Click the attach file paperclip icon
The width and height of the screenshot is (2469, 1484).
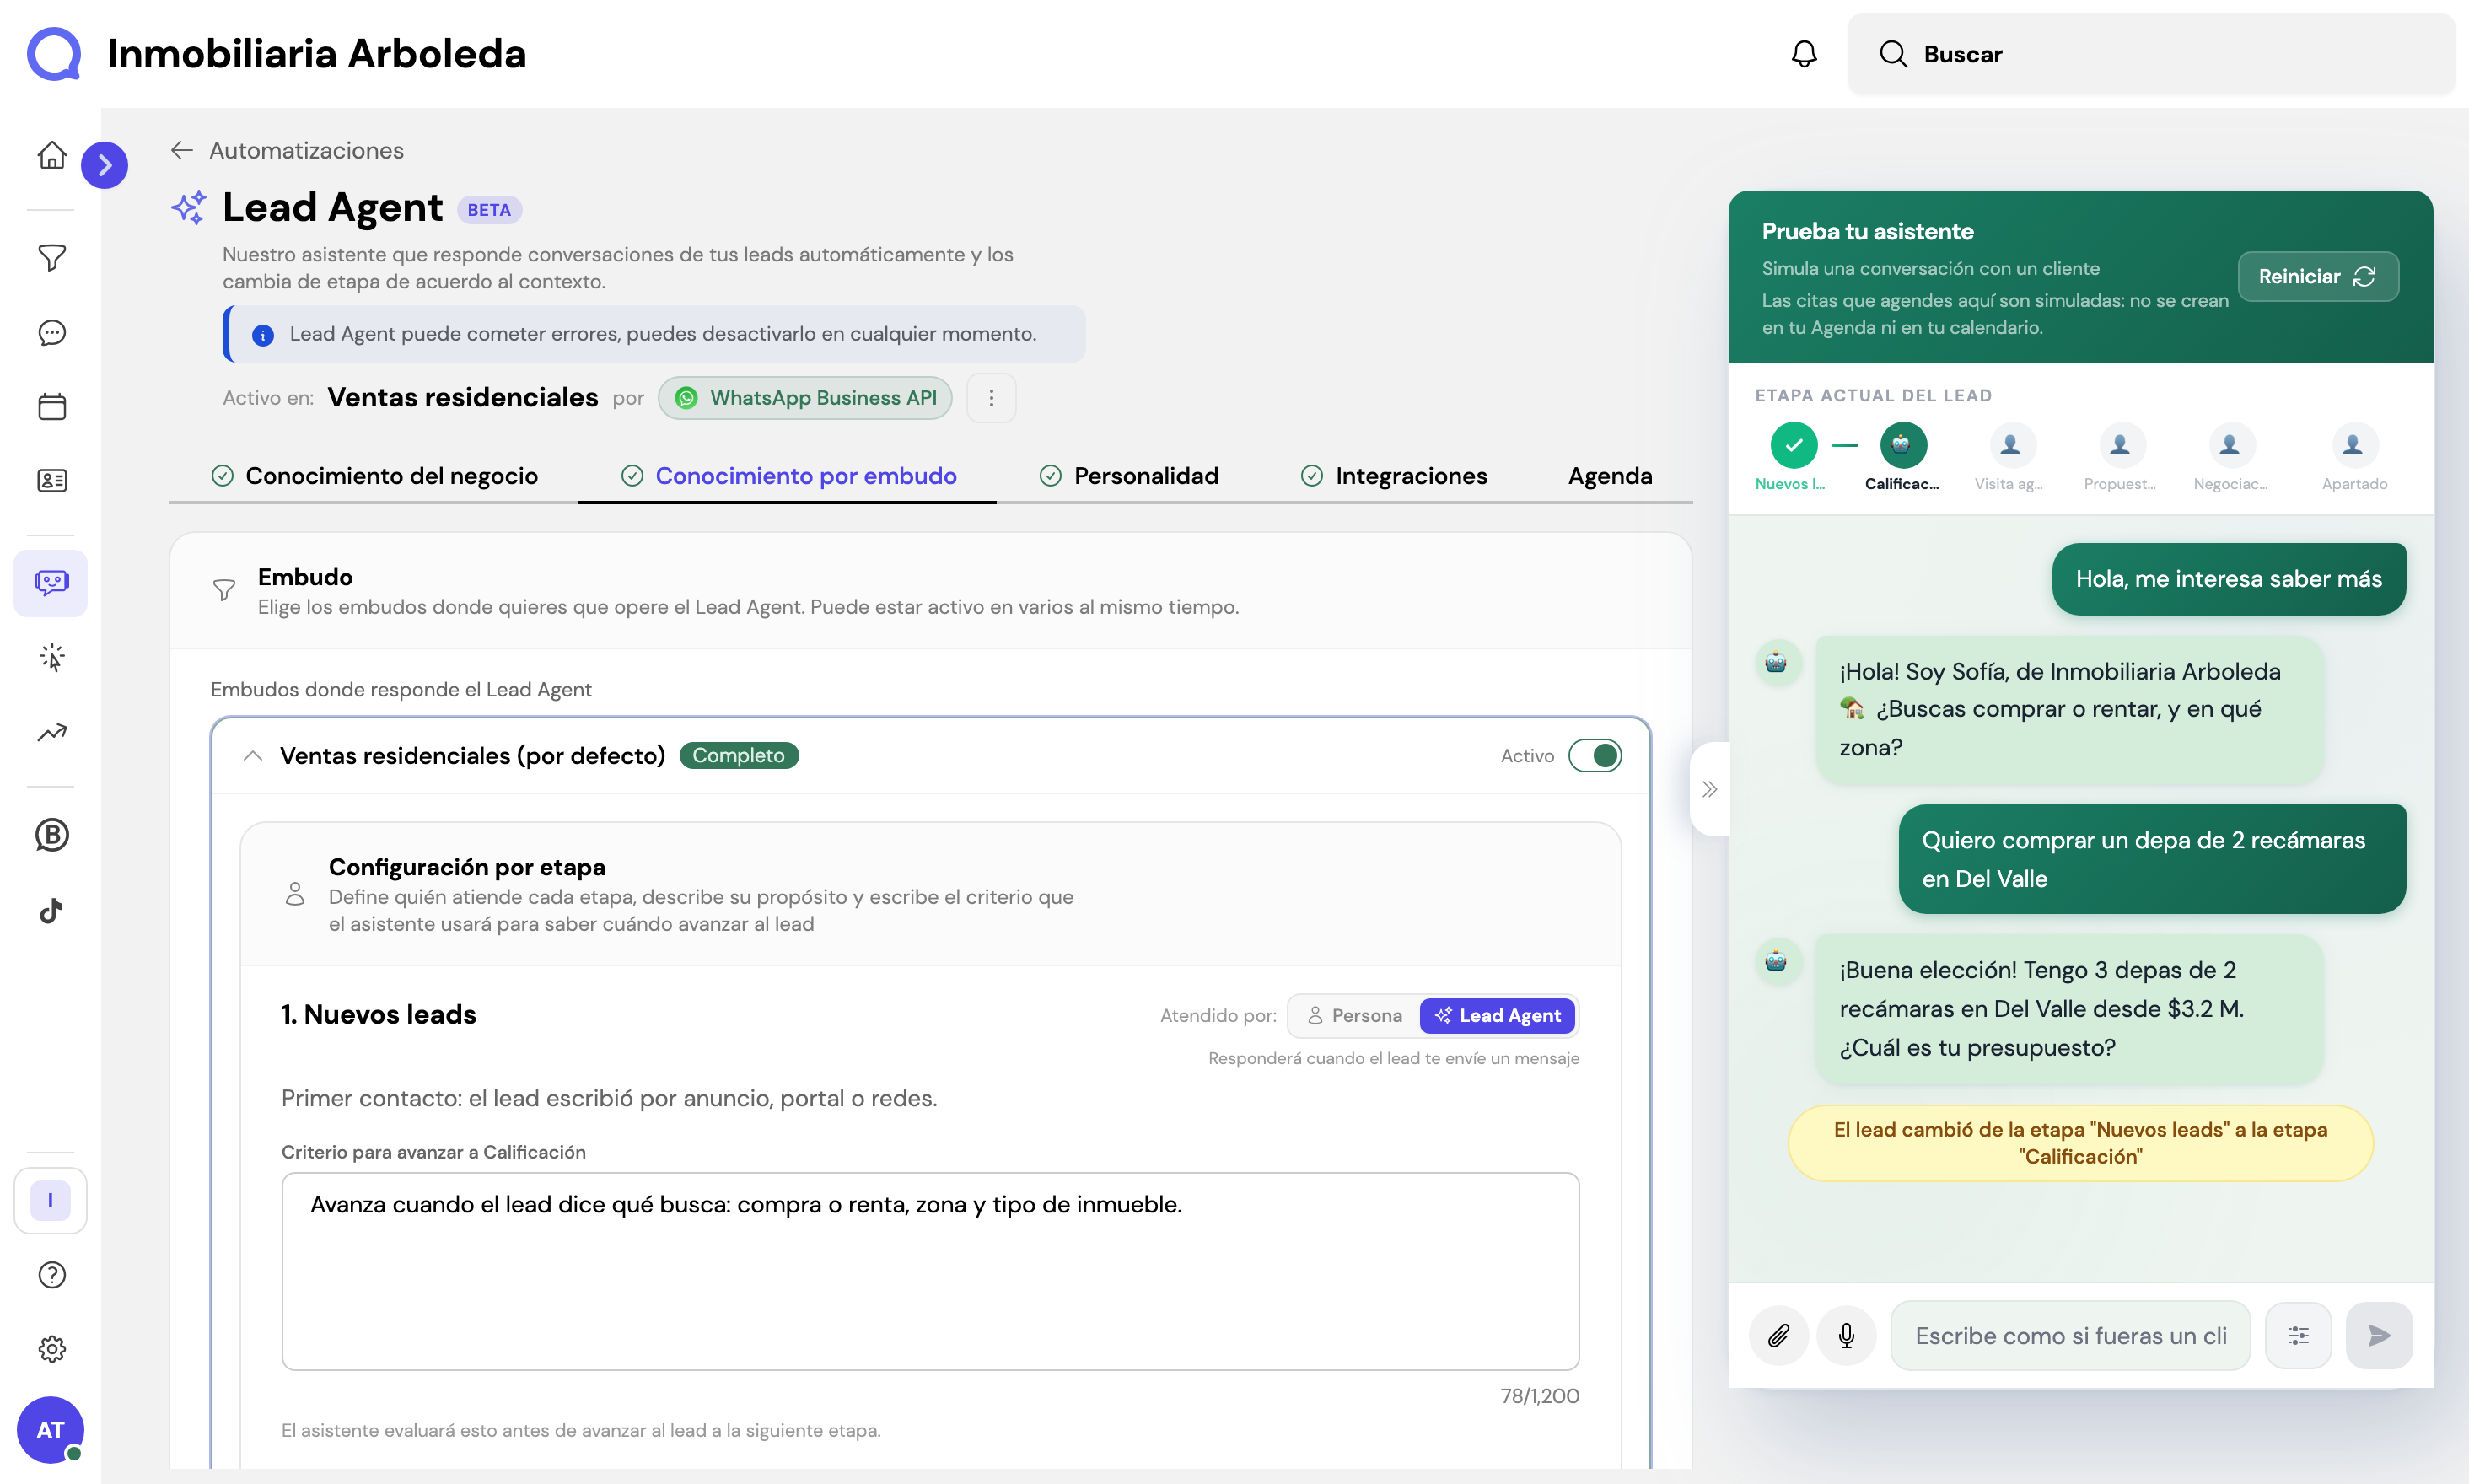1779,1336
